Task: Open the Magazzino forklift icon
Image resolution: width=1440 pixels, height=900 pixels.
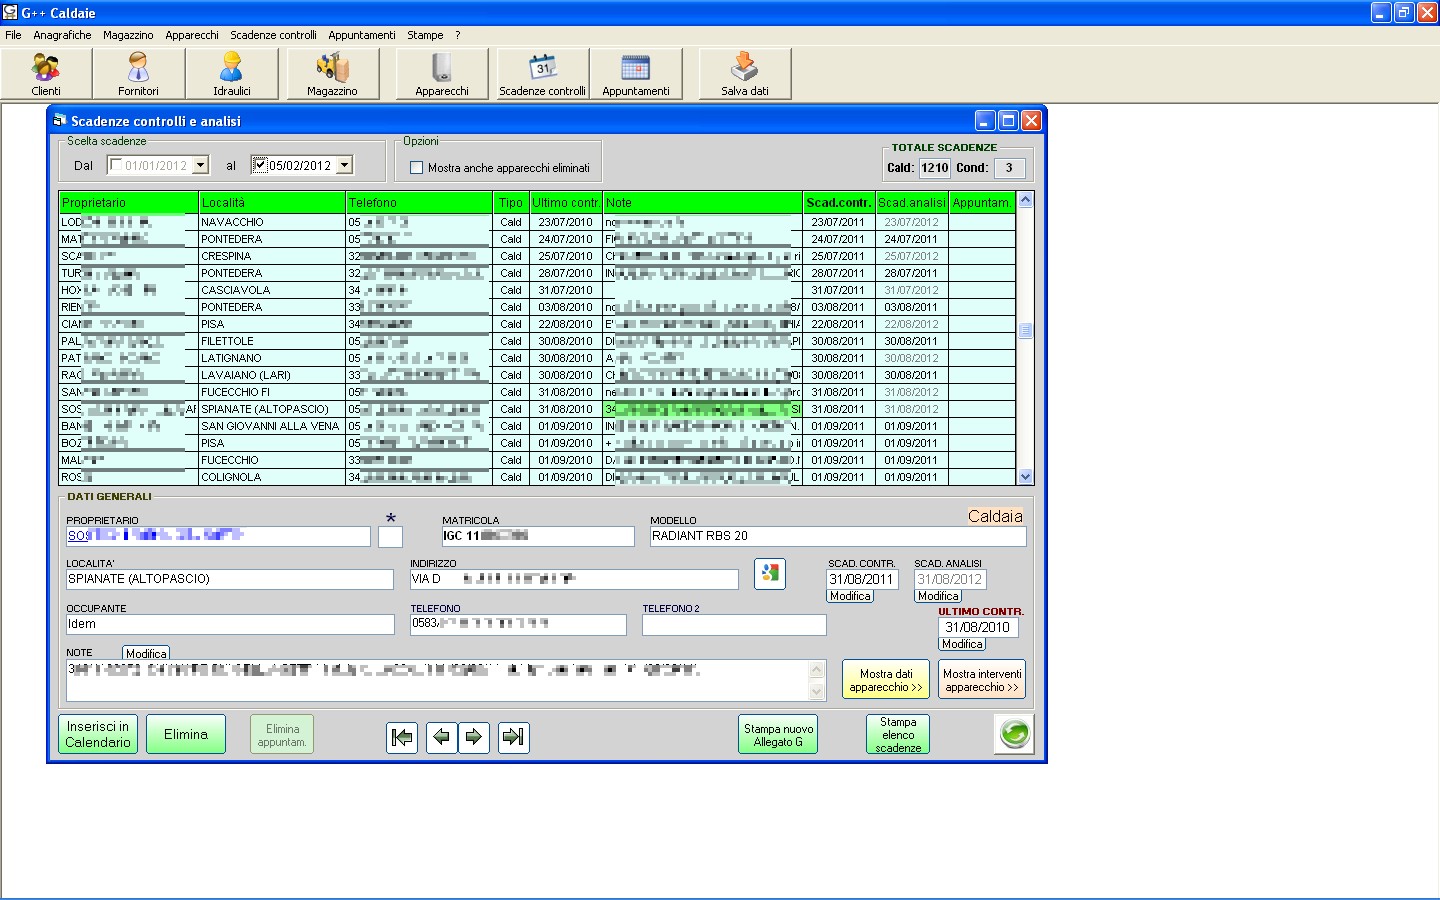Action: click(x=332, y=74)
